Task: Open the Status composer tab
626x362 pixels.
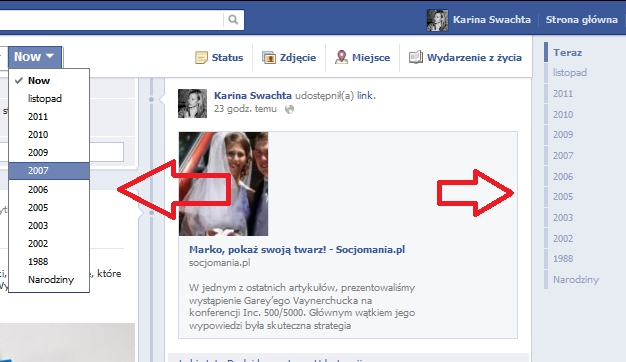Action: click(x=219, y=57)
